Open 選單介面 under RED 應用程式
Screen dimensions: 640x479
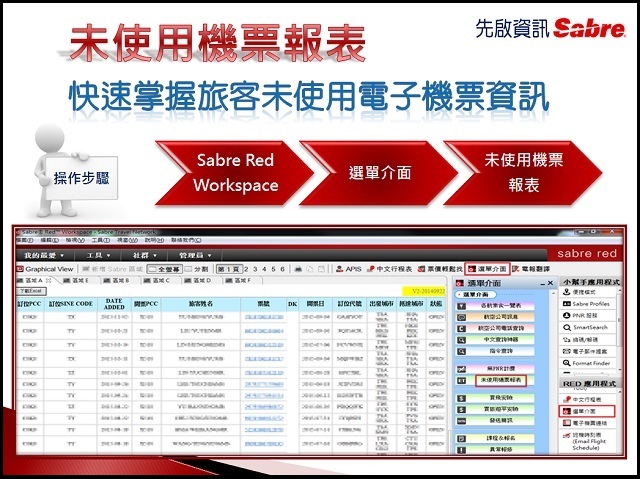pyautogui.click(x=587, y=411)
